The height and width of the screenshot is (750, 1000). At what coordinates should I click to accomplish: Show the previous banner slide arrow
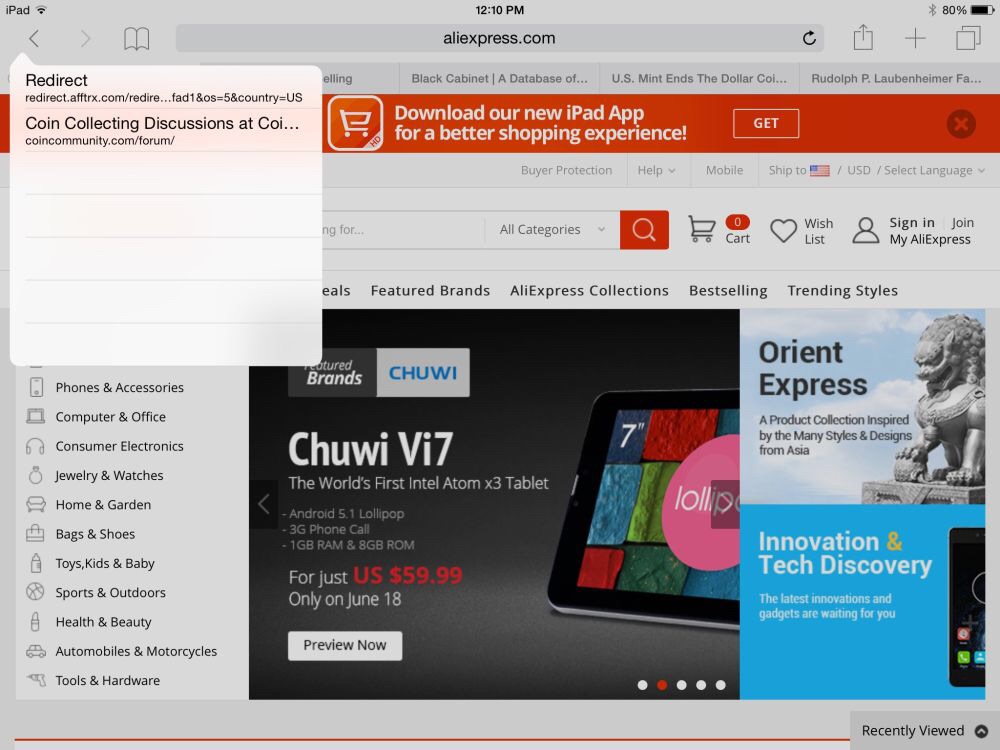tap(263, 504)
